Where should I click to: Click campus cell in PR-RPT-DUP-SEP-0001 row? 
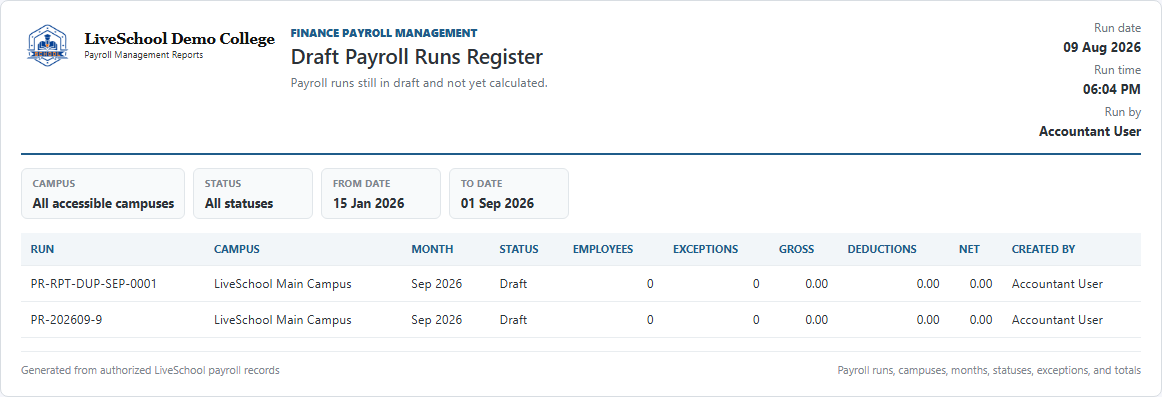pos(282,284)
